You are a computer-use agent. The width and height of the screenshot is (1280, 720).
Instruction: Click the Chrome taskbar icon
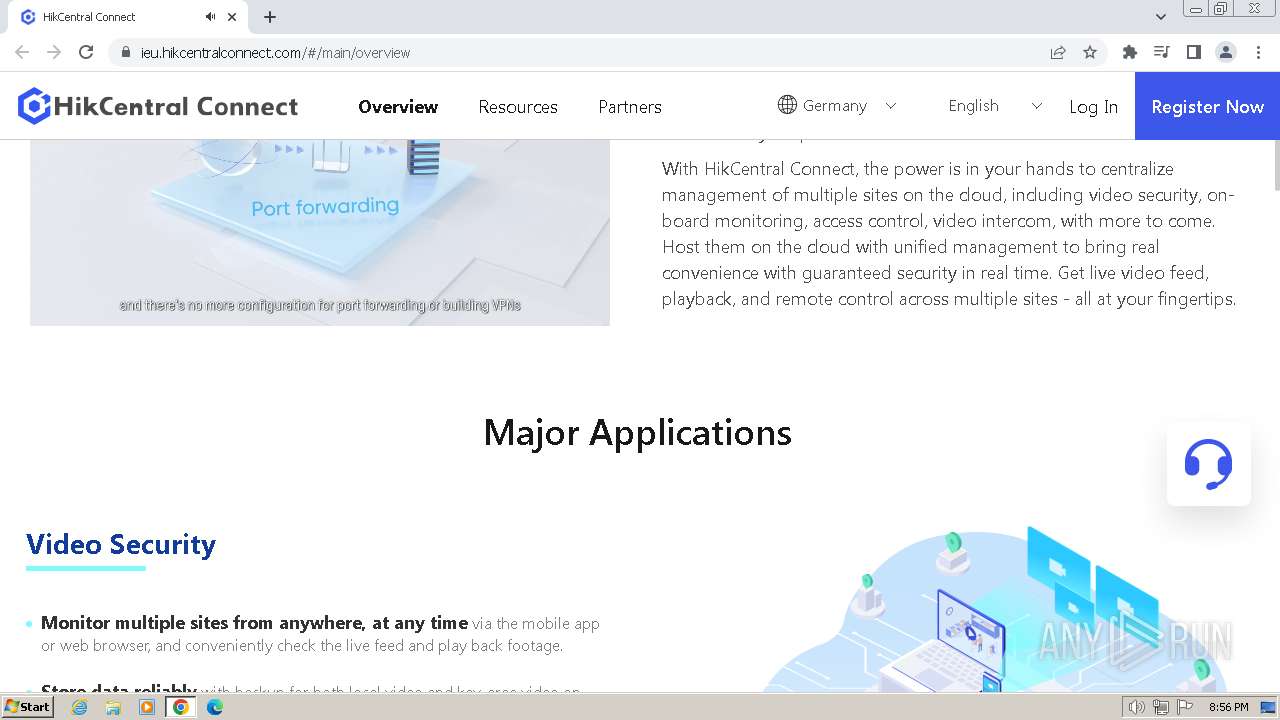(x=181, y=707)
